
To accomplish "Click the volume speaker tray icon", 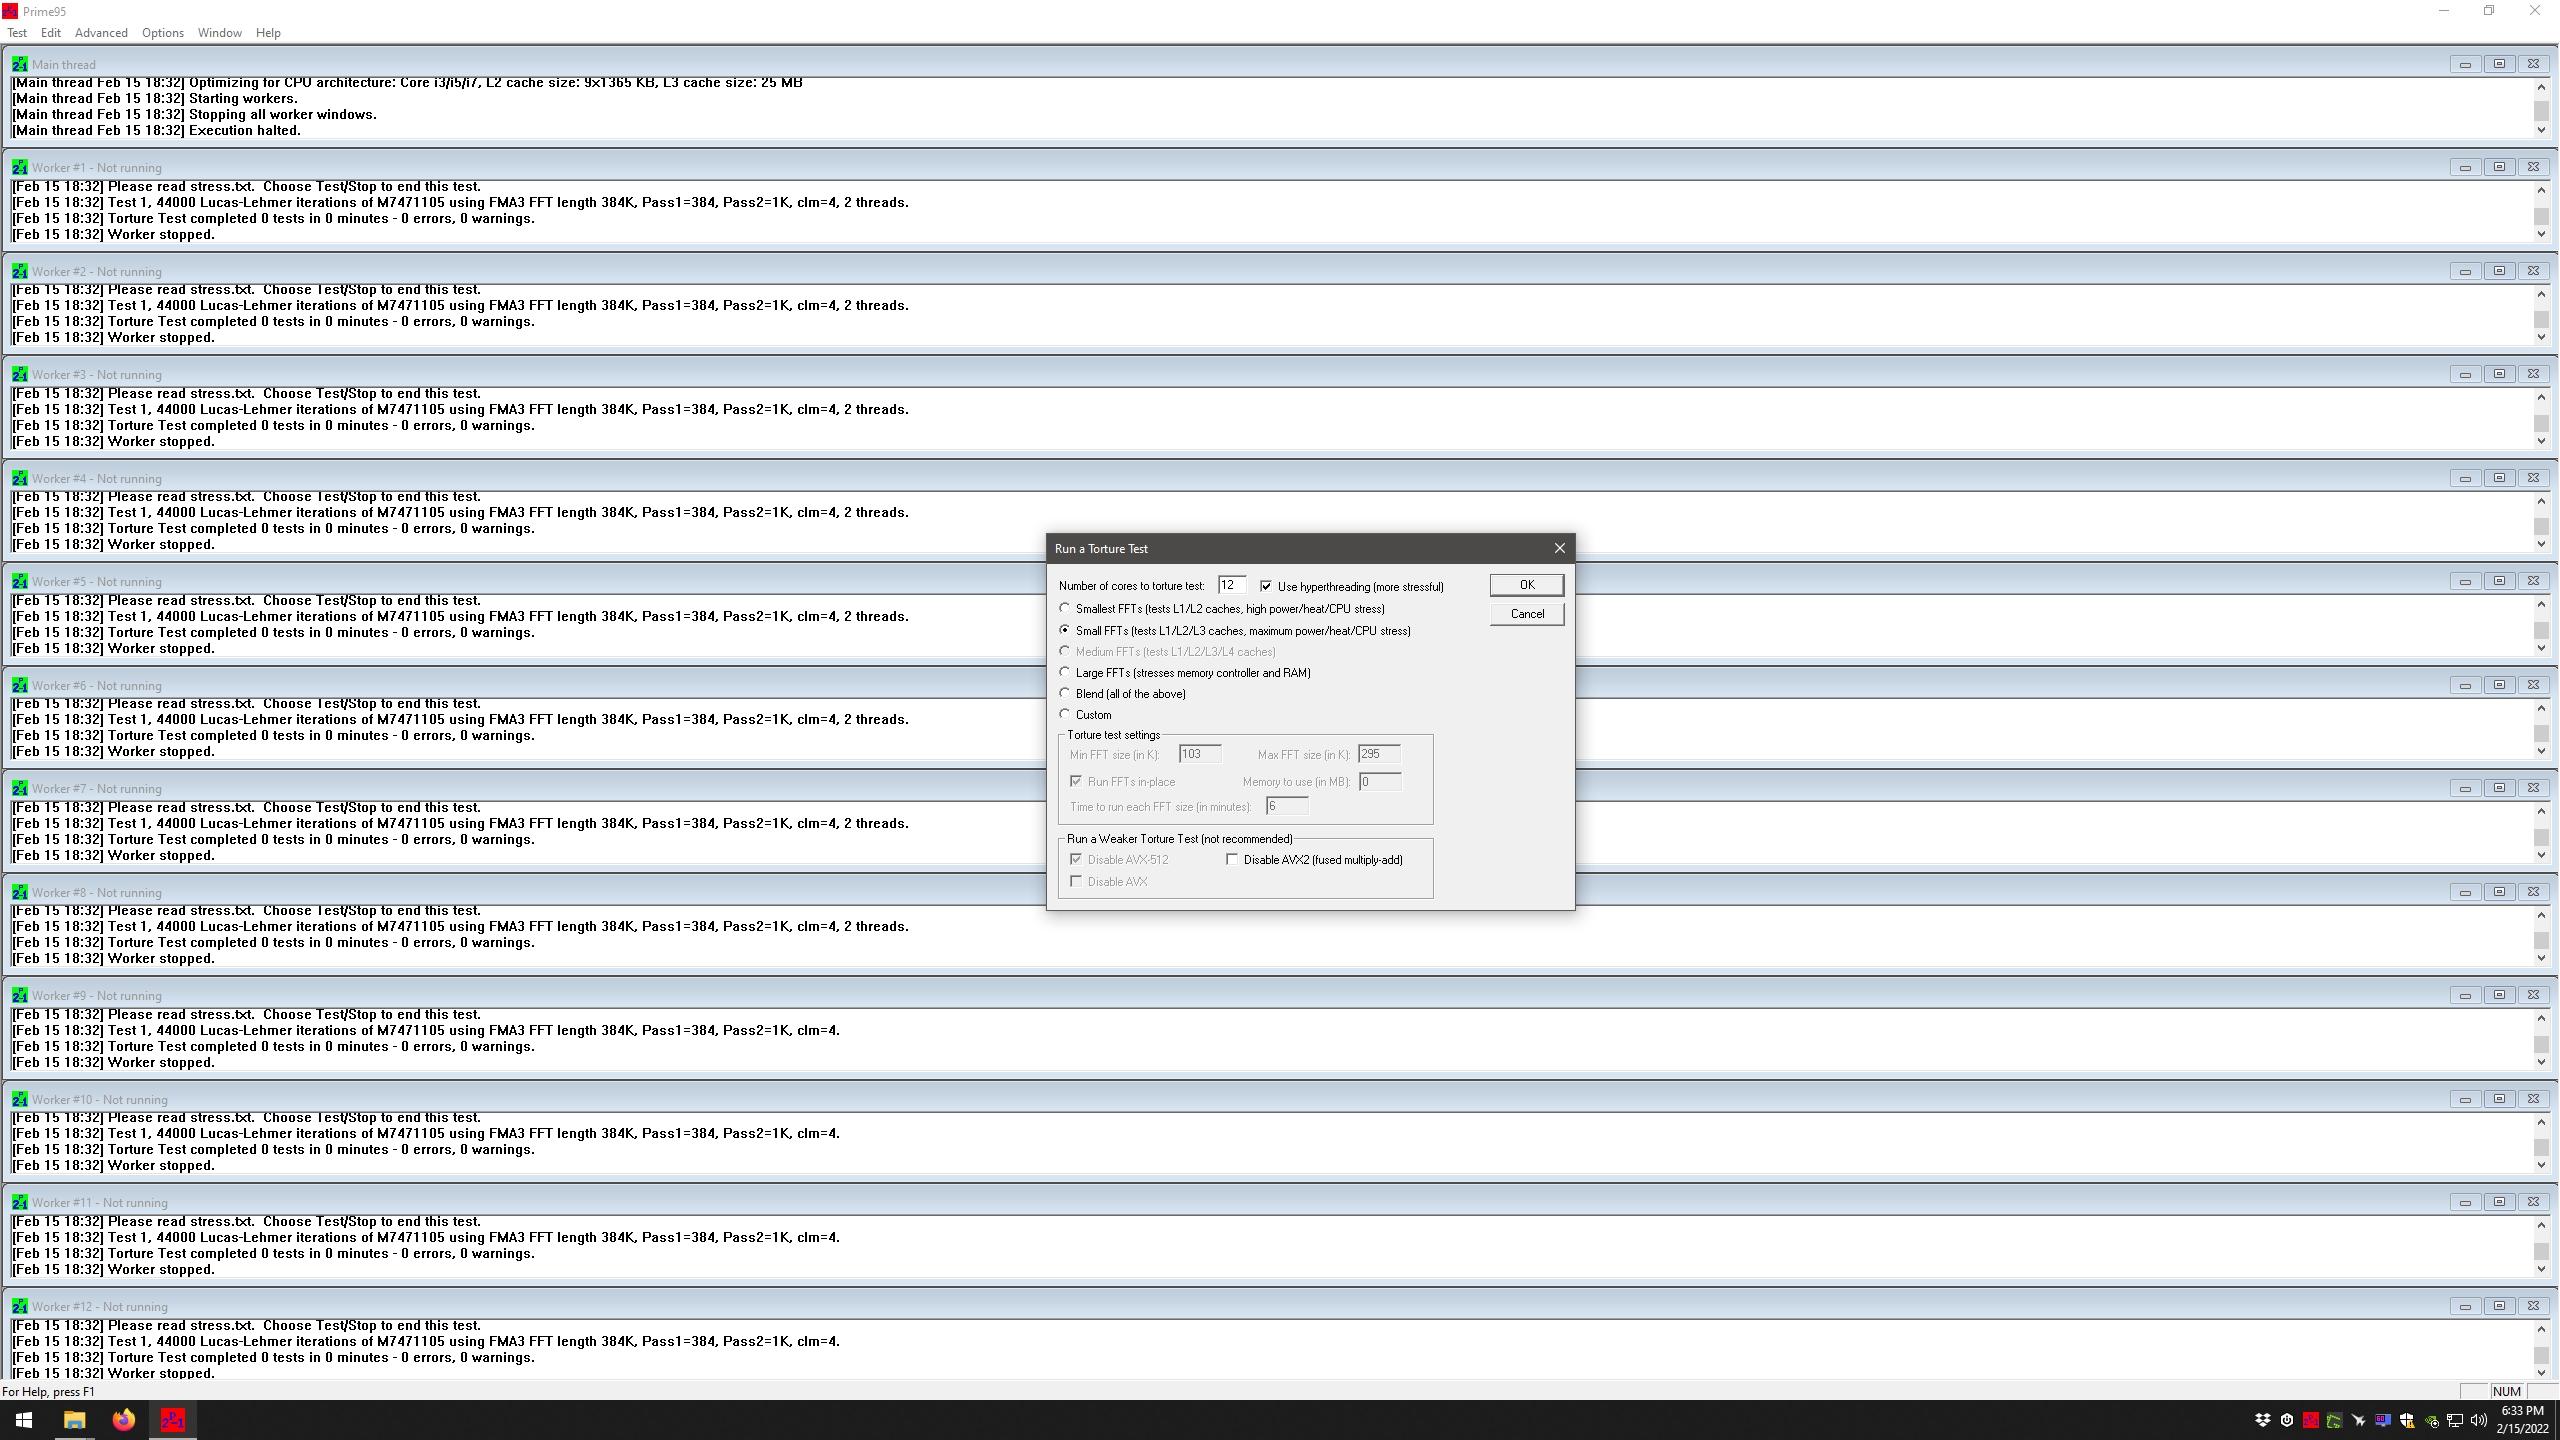I will 2478,1420.
